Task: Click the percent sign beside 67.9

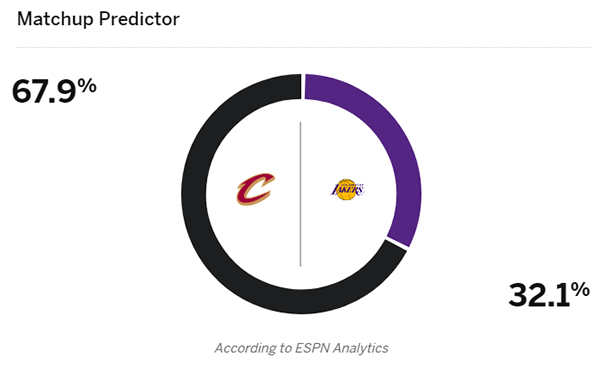Action: pos(87,85)
